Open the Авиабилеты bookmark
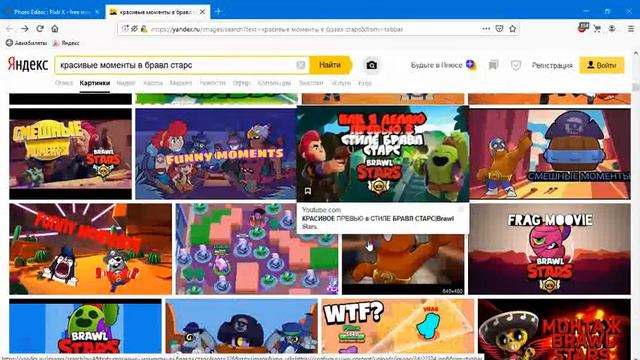 tap(26, 43)
